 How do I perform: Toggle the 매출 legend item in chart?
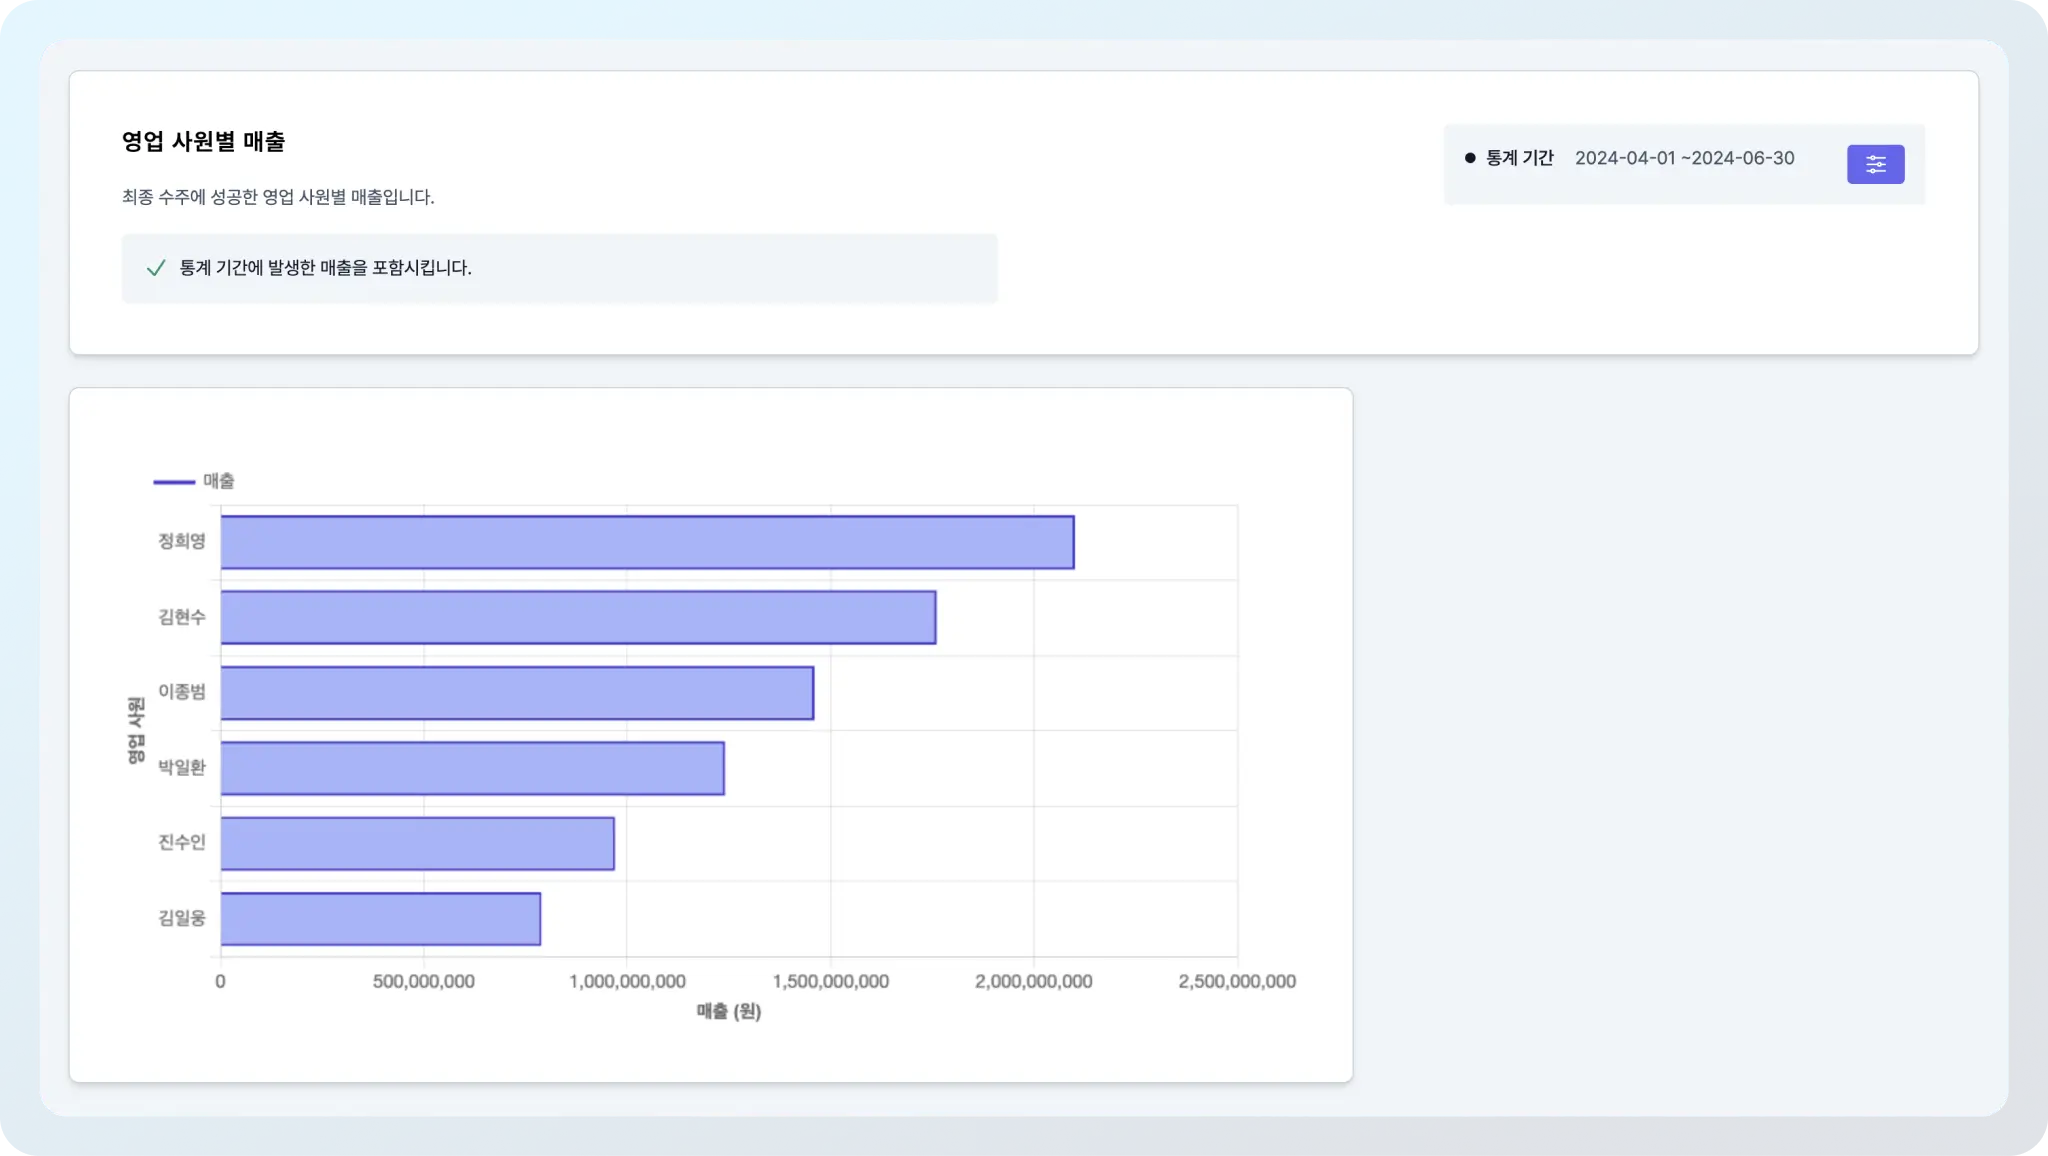click(194, 481)
